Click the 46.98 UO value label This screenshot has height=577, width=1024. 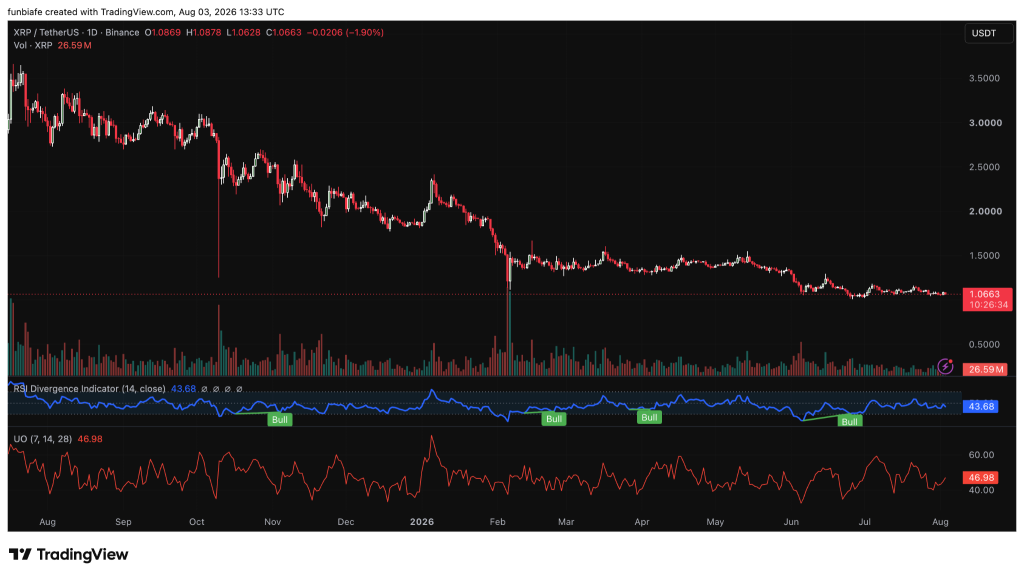click(x=981, y=477)
